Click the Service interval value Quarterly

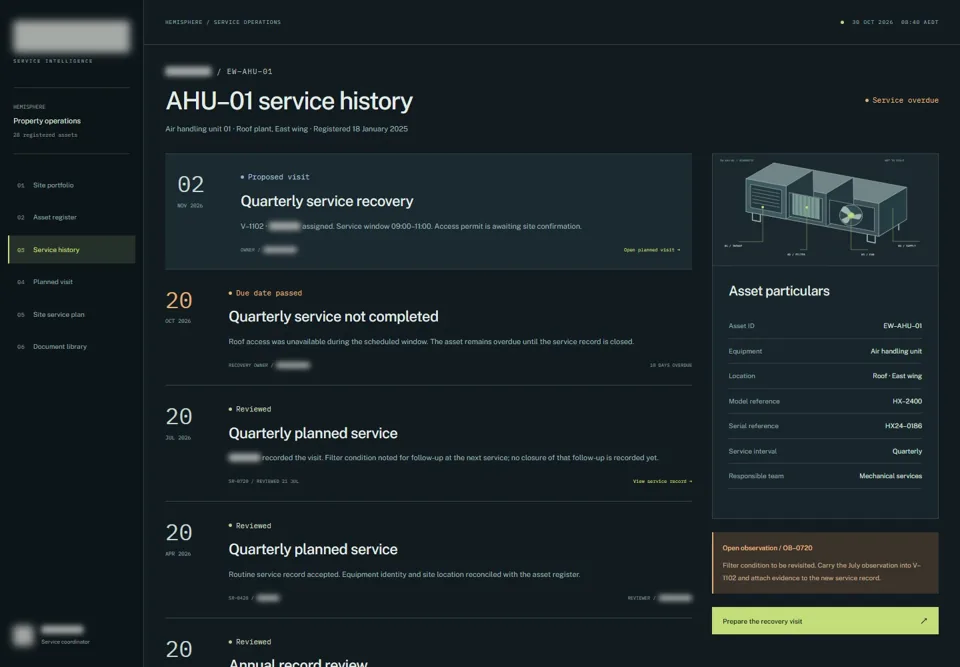point(907,451)
